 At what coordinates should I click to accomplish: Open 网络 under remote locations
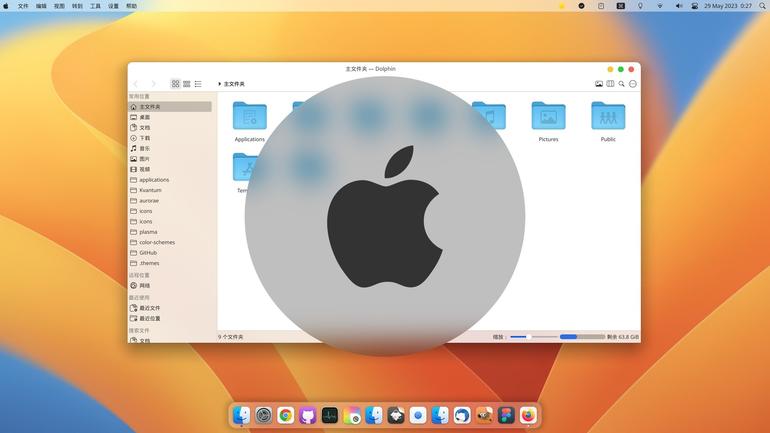[170, 285]
